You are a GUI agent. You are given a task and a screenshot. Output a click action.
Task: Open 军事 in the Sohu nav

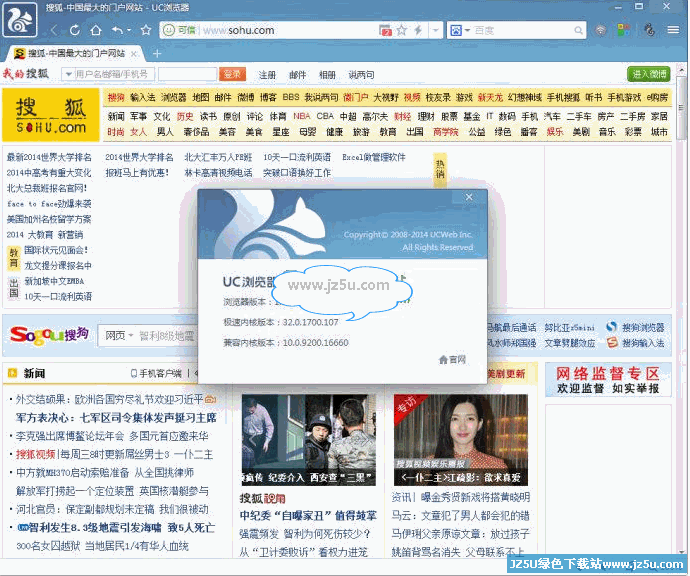tap(138, 116)
